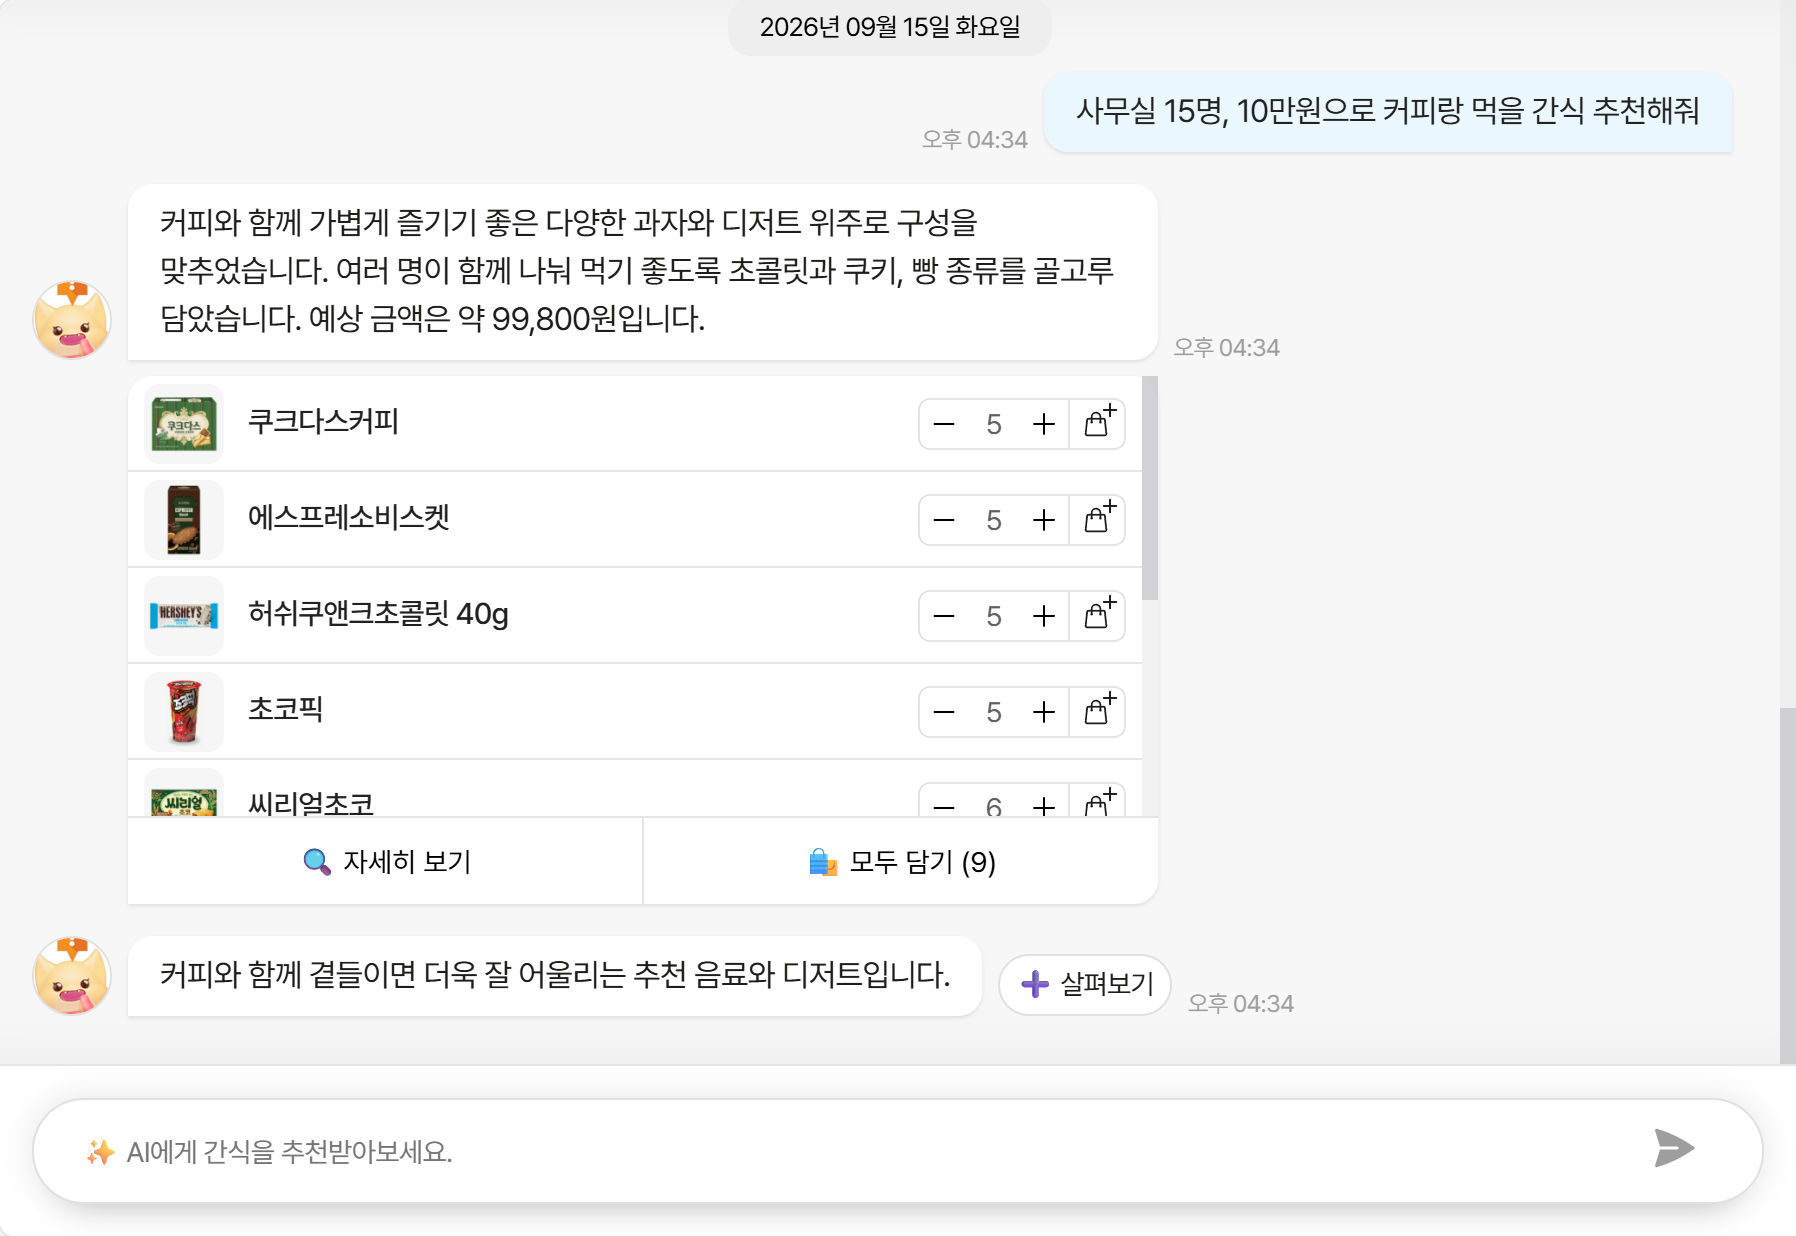Open the 쿠크다스커피 product thumbnail
The image size is (1796, 1236).
(x=184, y=424)
